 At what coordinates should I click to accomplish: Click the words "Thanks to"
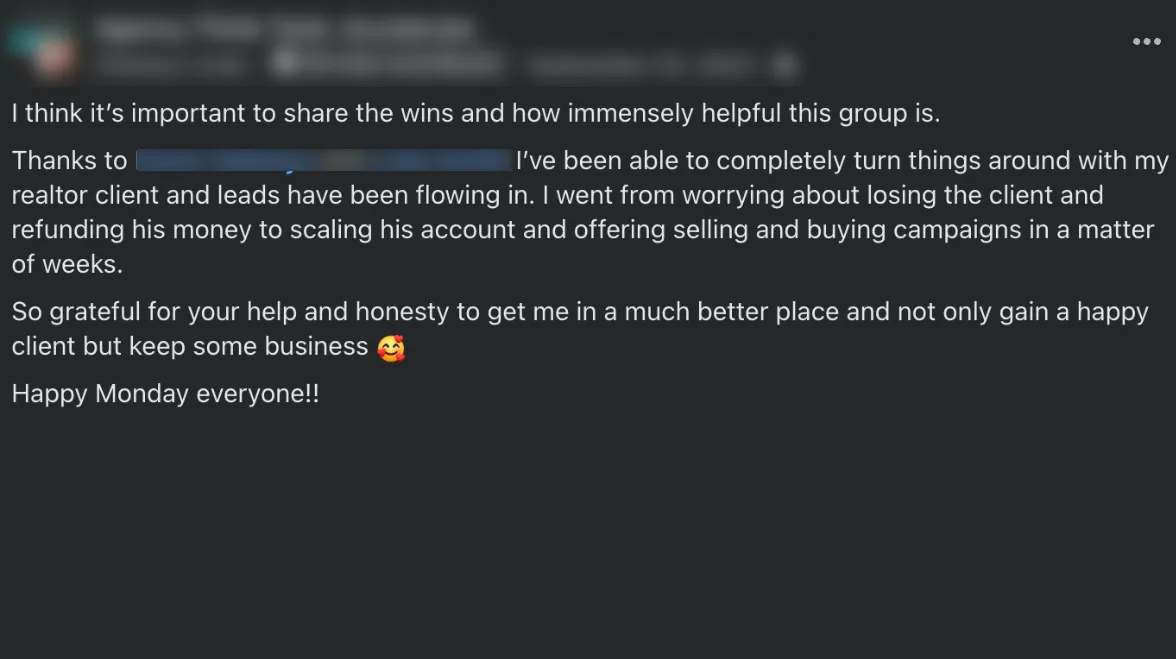(x=70, y=160)
